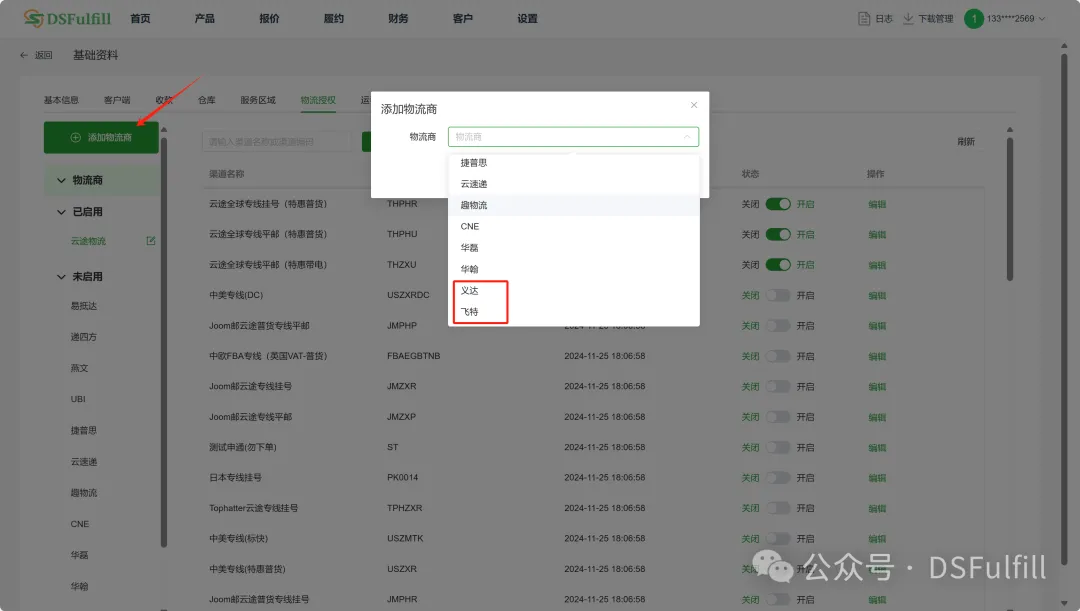Open the 报价 top menu

[269, 19]
